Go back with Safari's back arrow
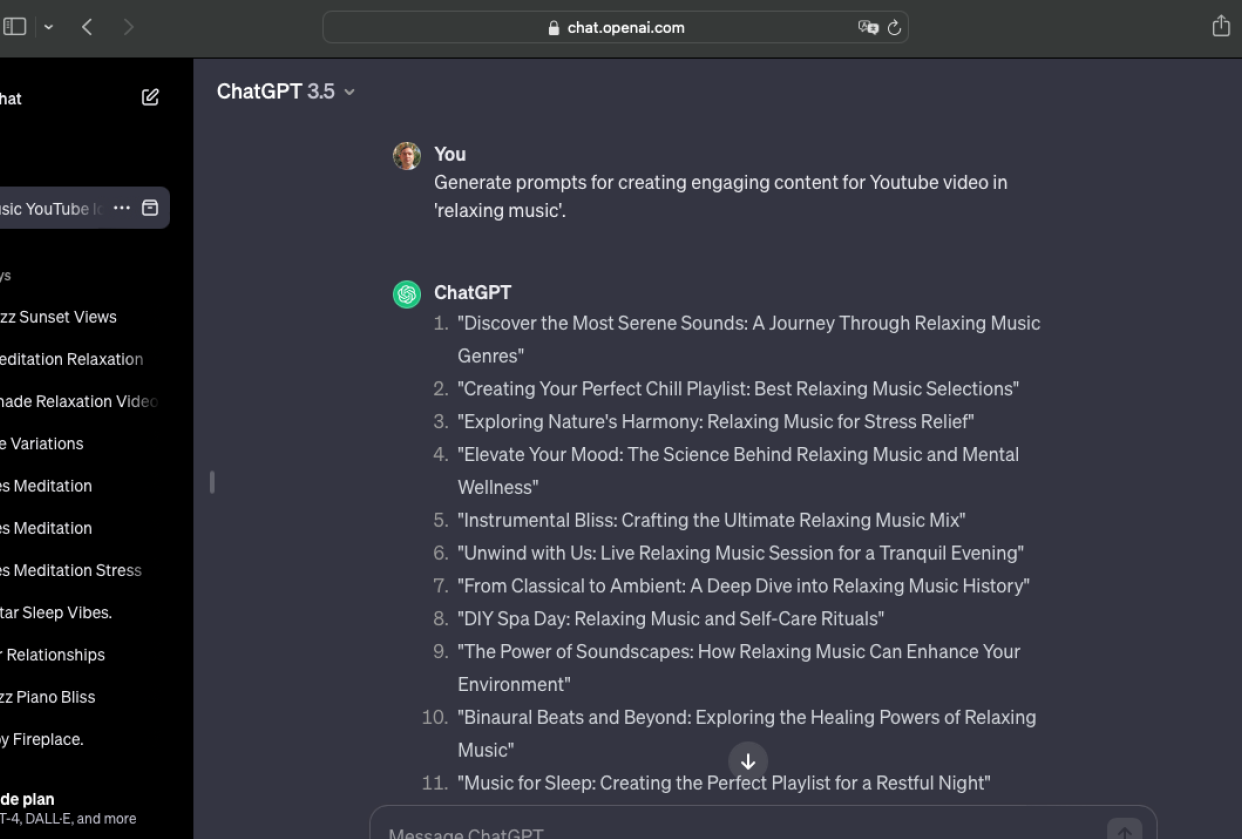1242x839 pixels. click(87, 28)
